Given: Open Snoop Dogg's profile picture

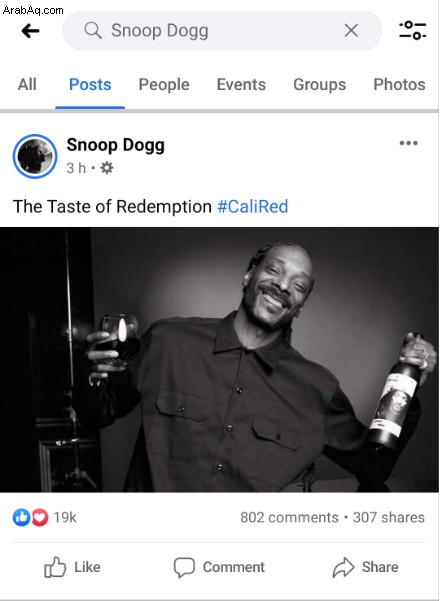Looking at the screenshot, I should pos(35,156).
